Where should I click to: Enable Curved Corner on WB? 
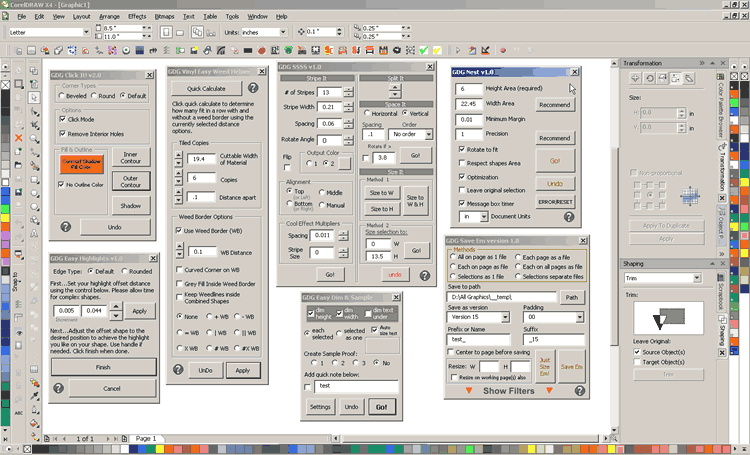[179, 270]
